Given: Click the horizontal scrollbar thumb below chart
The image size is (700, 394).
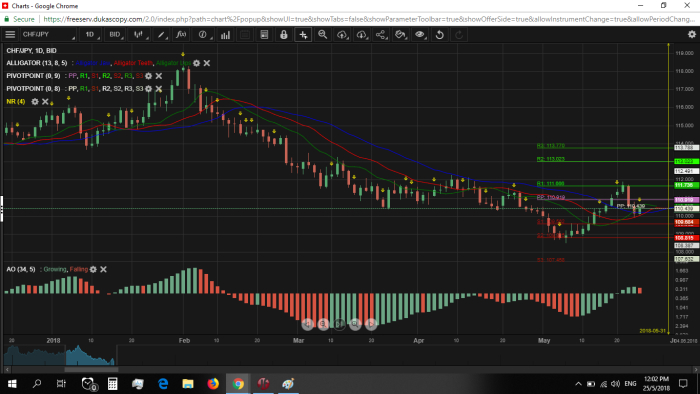Looking at the screenshot, I should click(91, 369).
